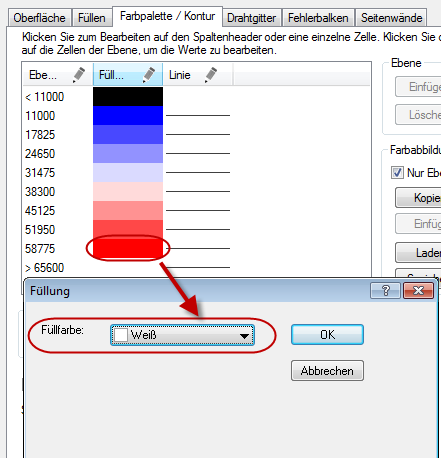
Task: Open the Fehlerbalken tab
Action: point(318,18)
